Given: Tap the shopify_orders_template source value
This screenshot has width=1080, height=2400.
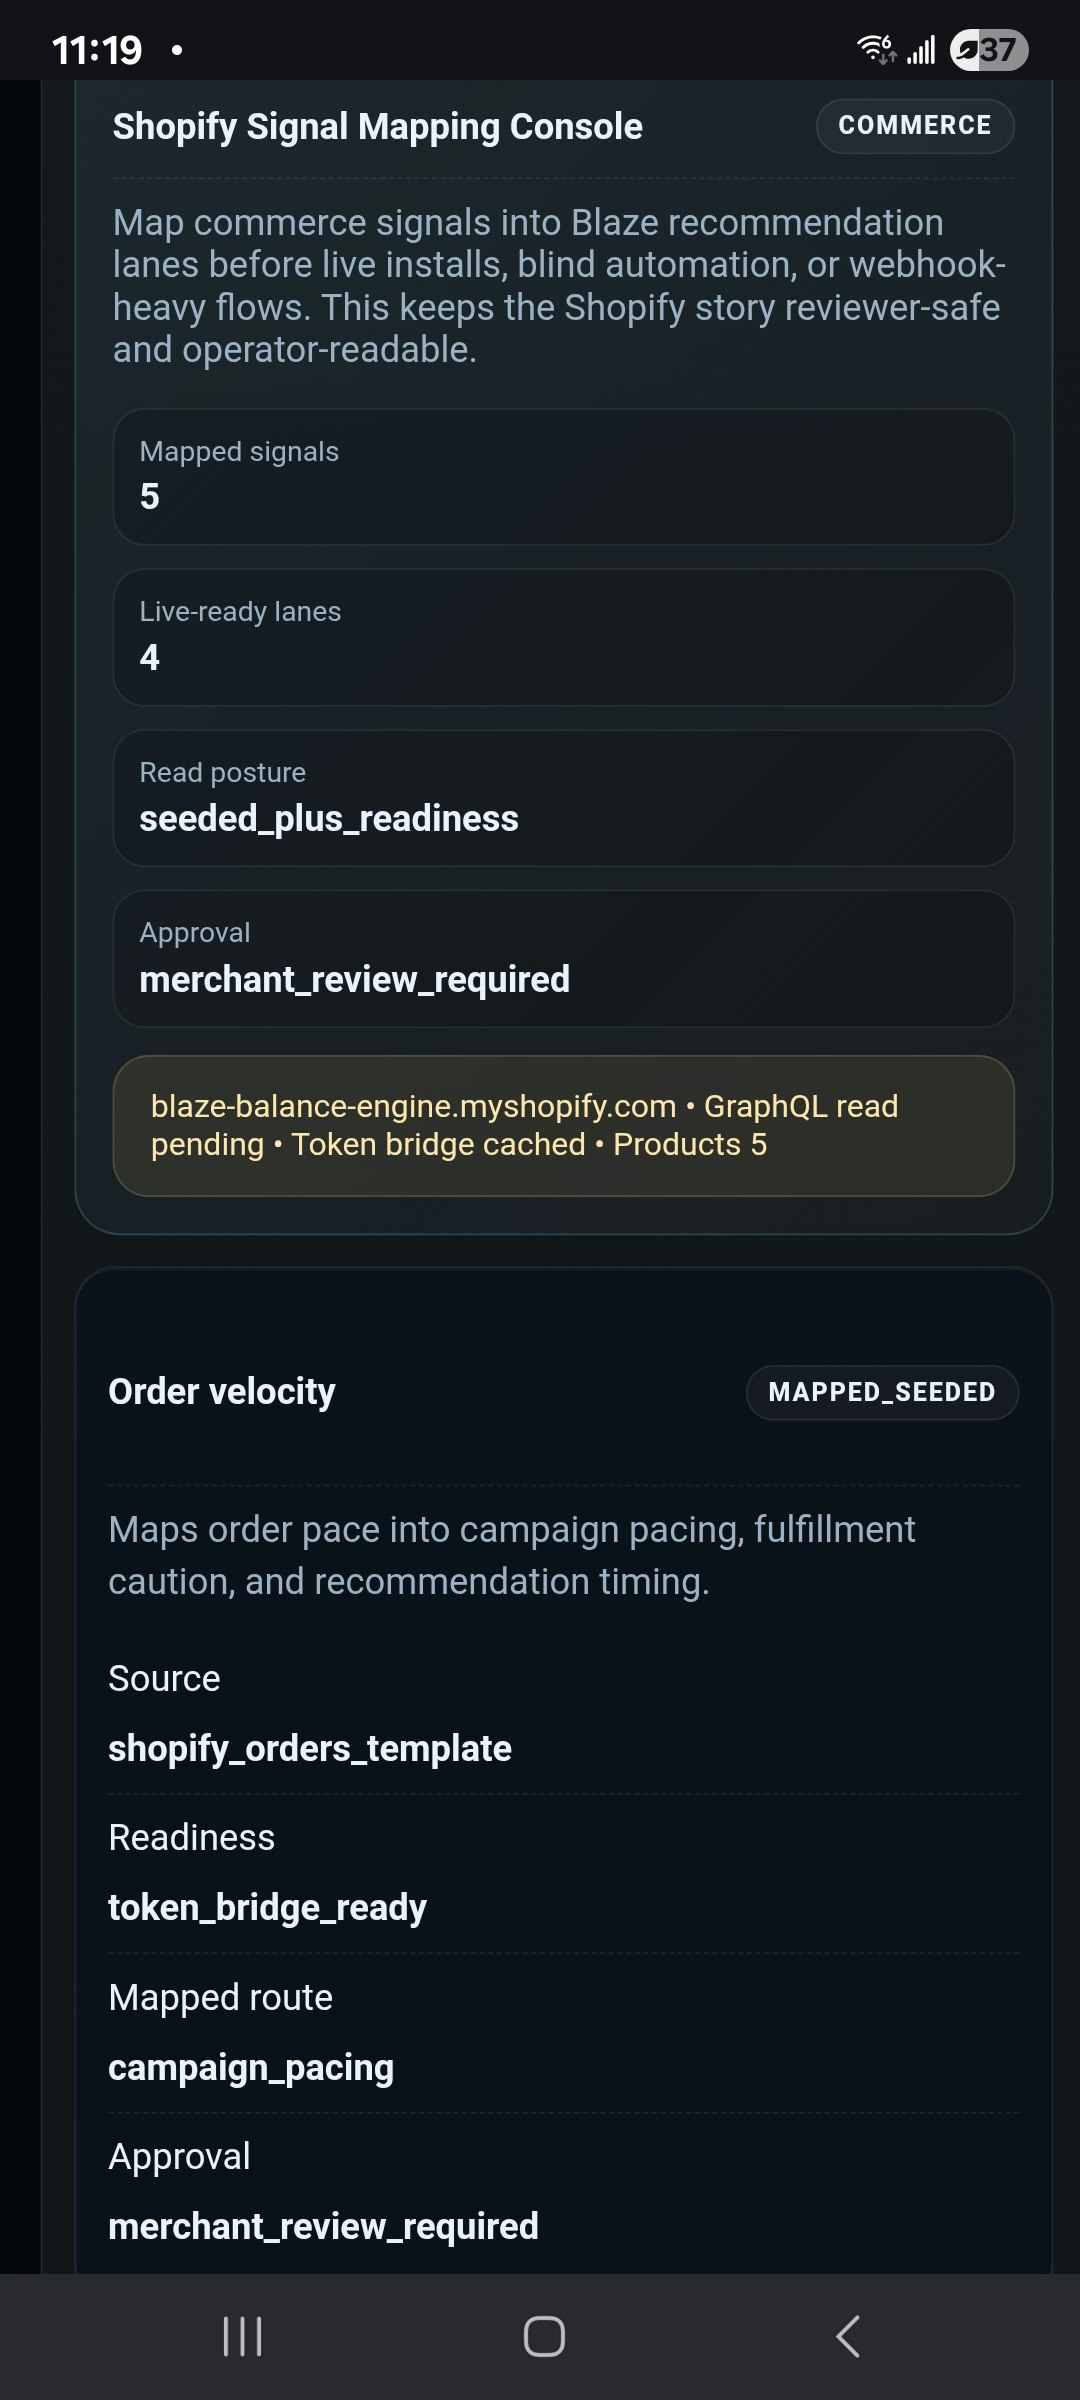Looking at the screenshot, I should 310,1748.
